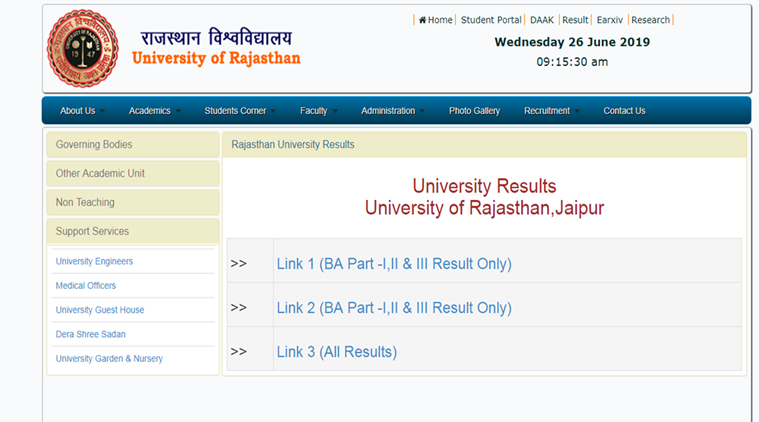Expand the Governing Bodies sidebar section
The width and height of the screenshot is (759, 422).
[x=94, y=145]
